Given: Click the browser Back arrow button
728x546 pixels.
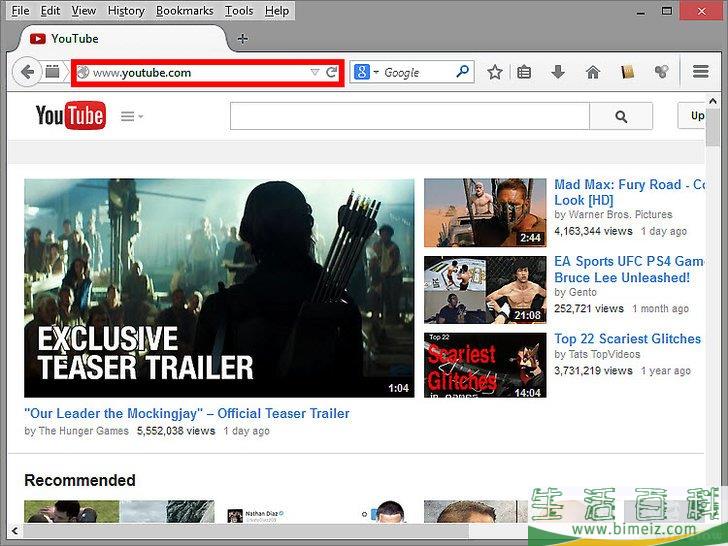Looking at the screenshot, I should [27, 72].
